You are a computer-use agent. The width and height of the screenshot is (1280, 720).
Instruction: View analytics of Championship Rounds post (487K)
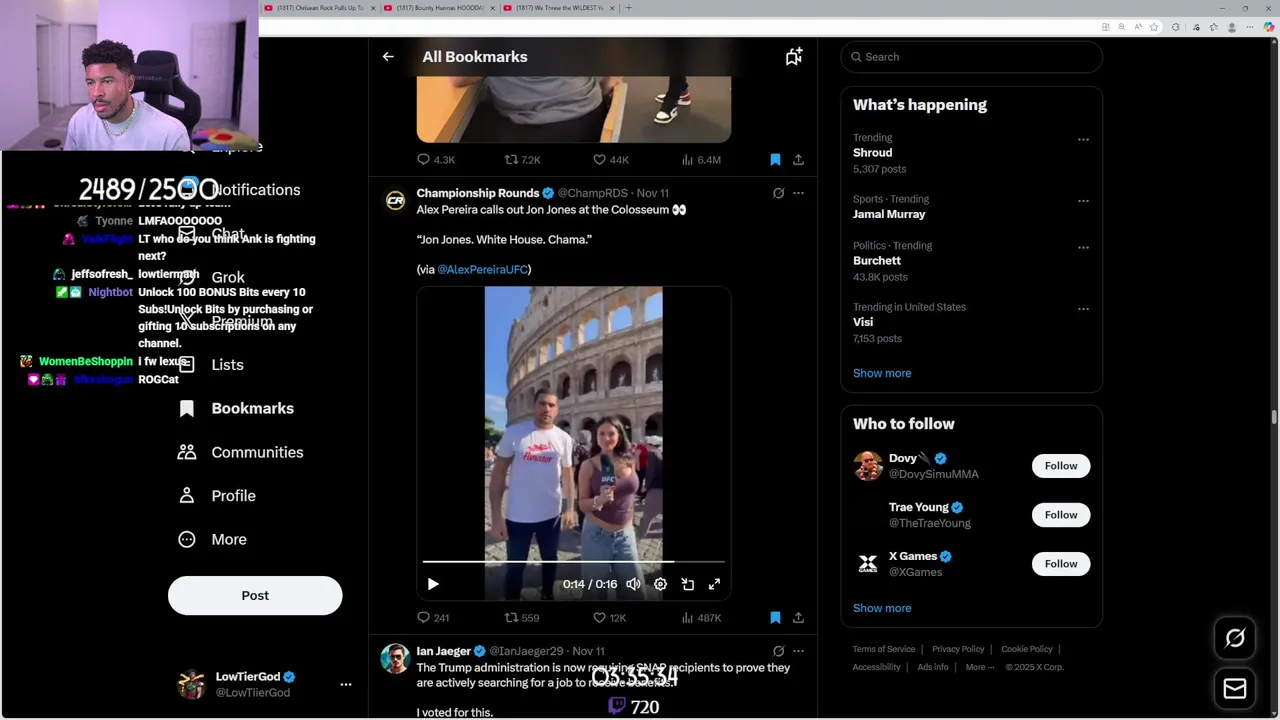click(701, 618)
